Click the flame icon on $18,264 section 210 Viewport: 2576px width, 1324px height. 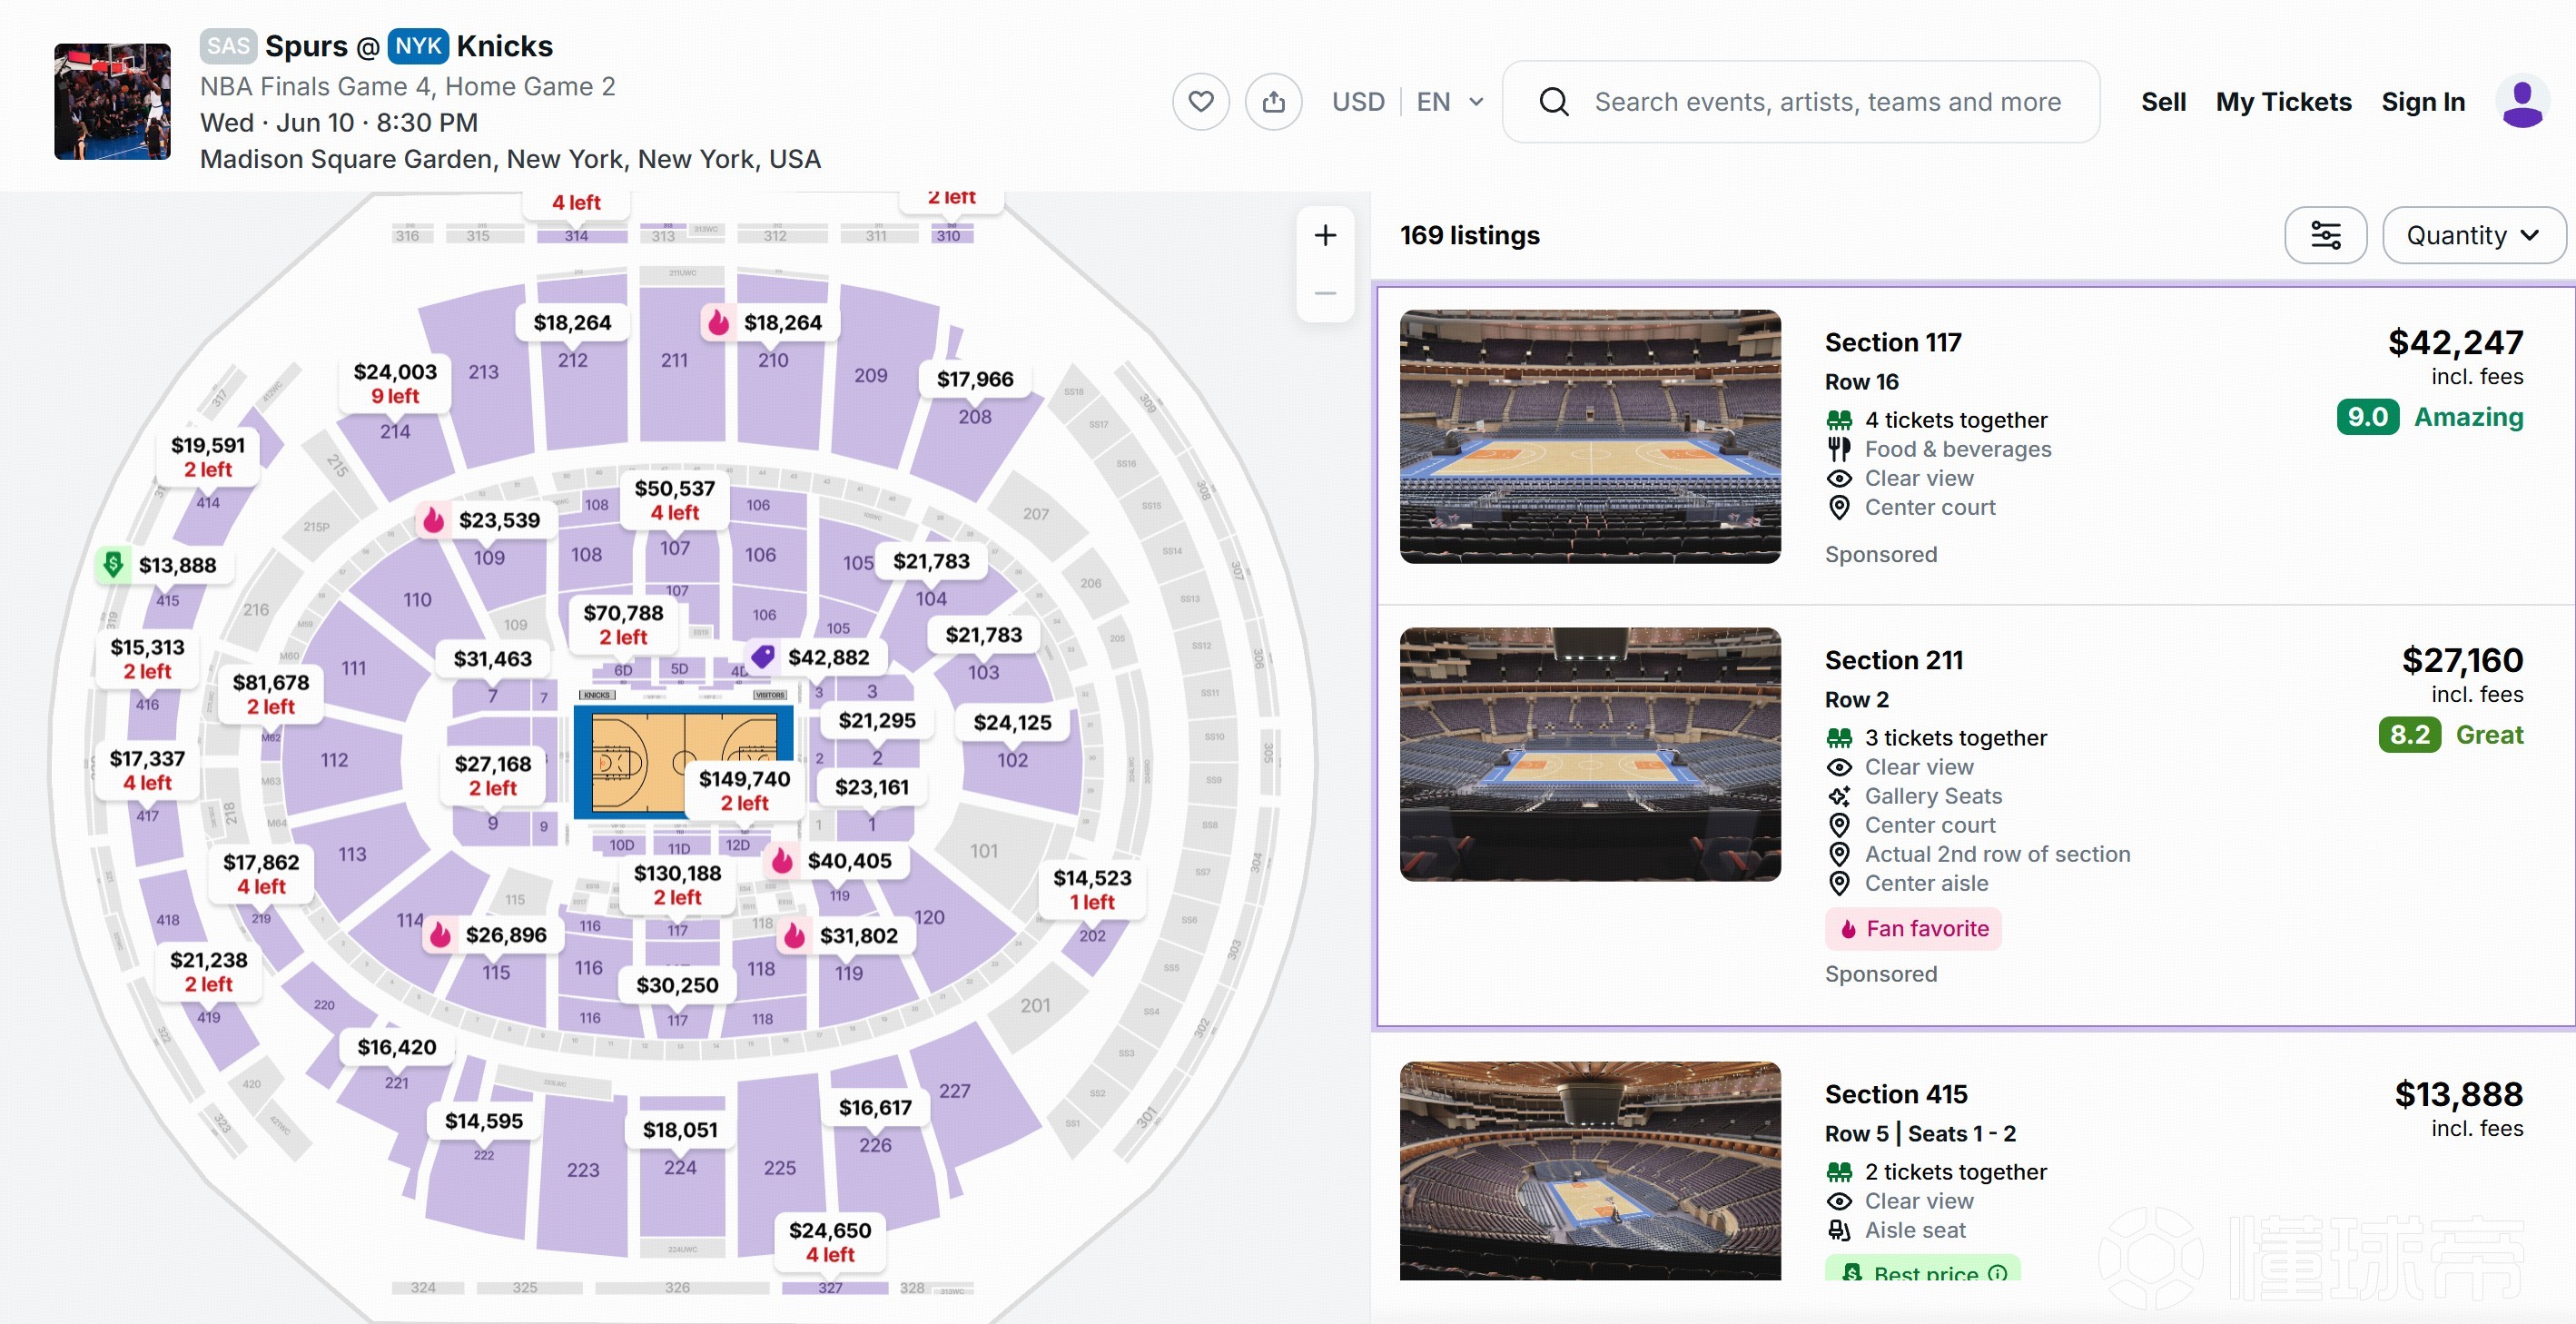pyautogui.click(x=718, y=322)
